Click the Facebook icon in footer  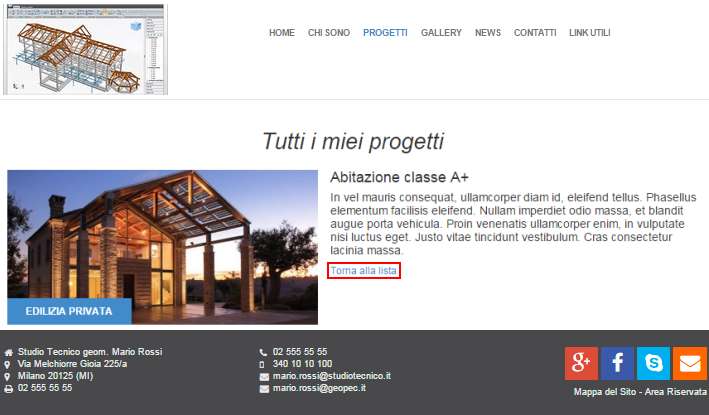[617, 362]
